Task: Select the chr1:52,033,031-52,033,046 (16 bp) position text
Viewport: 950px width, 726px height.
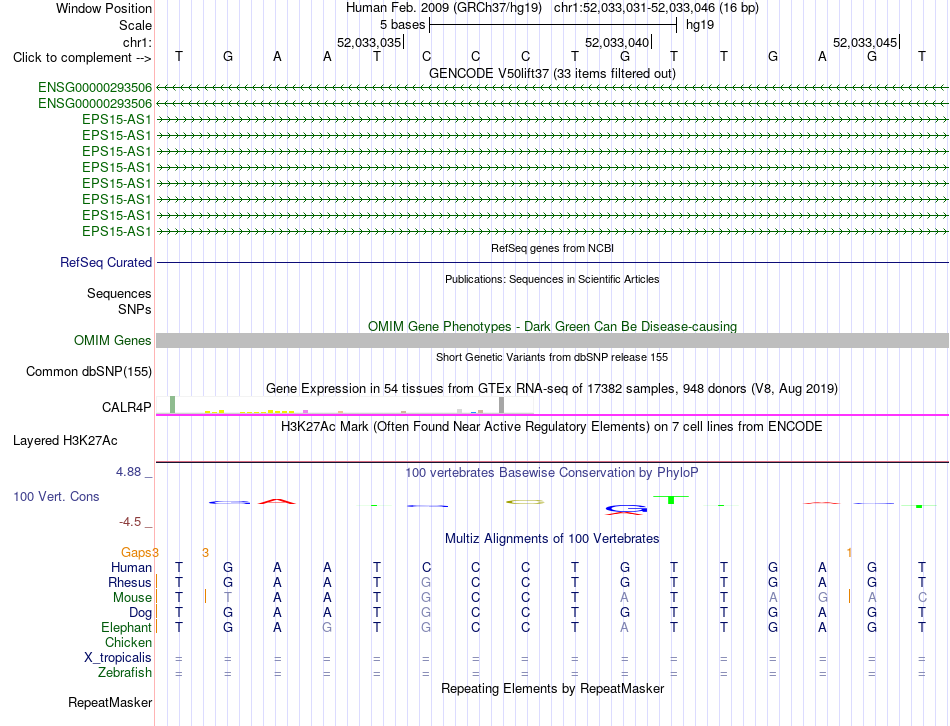Action: click(x=656, y=8)
